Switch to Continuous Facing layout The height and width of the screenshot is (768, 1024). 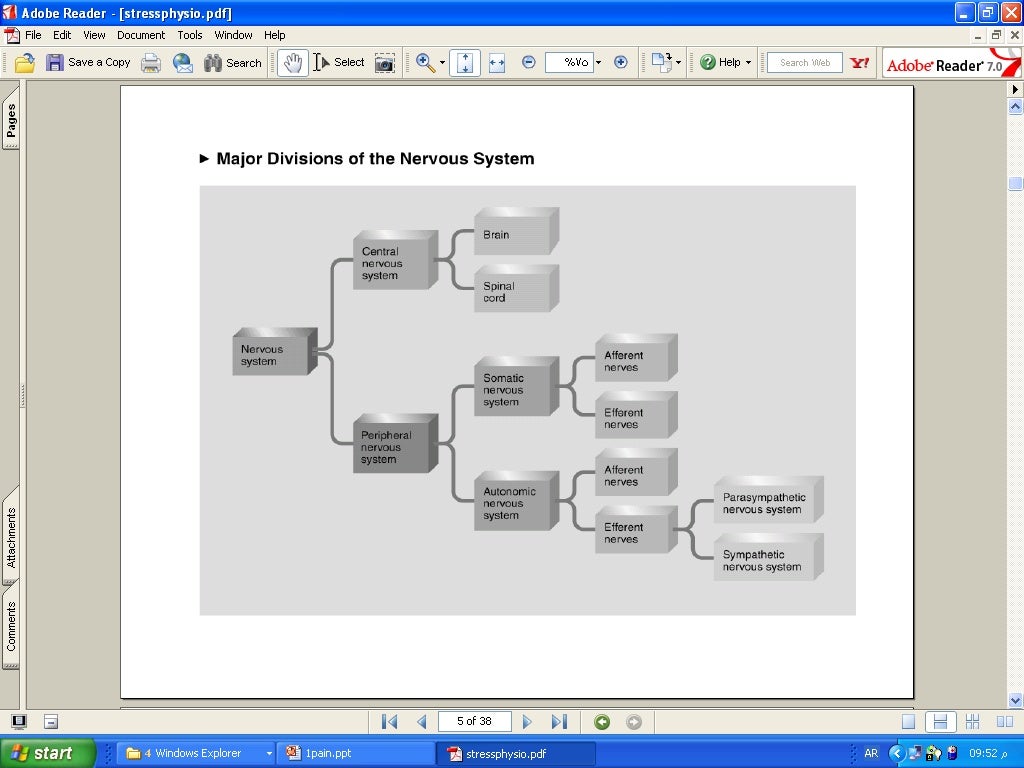973,722
